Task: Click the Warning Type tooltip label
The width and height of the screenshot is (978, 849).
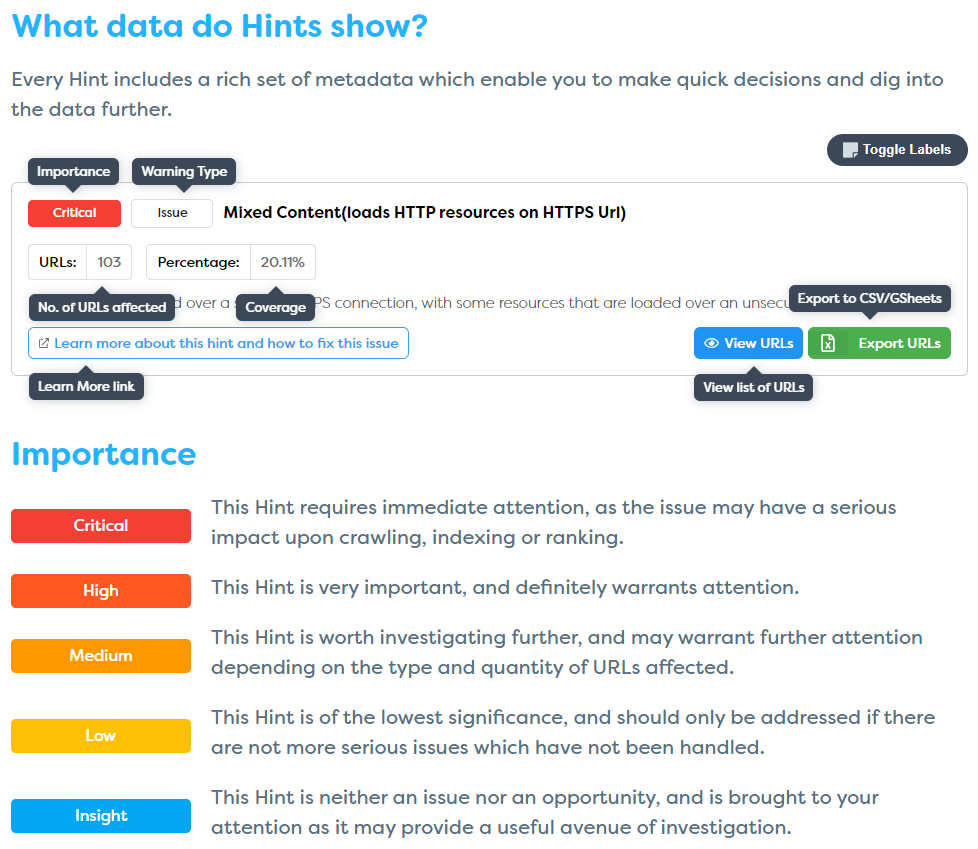Action: (184, 172)
